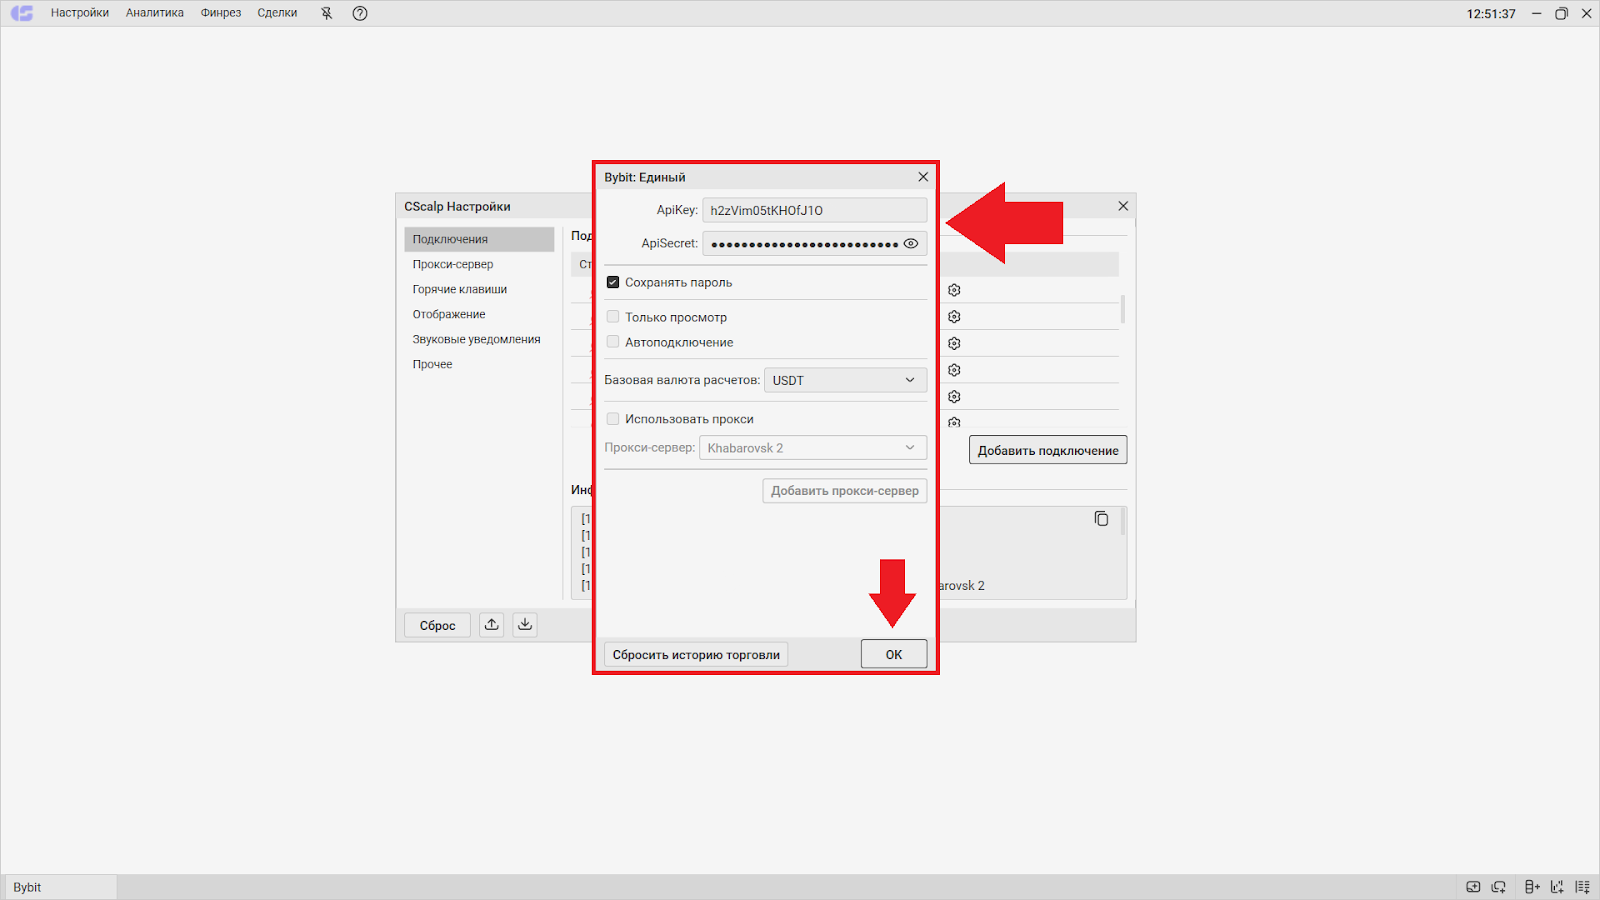Minimize the CScalp main window

point(1536,13)
